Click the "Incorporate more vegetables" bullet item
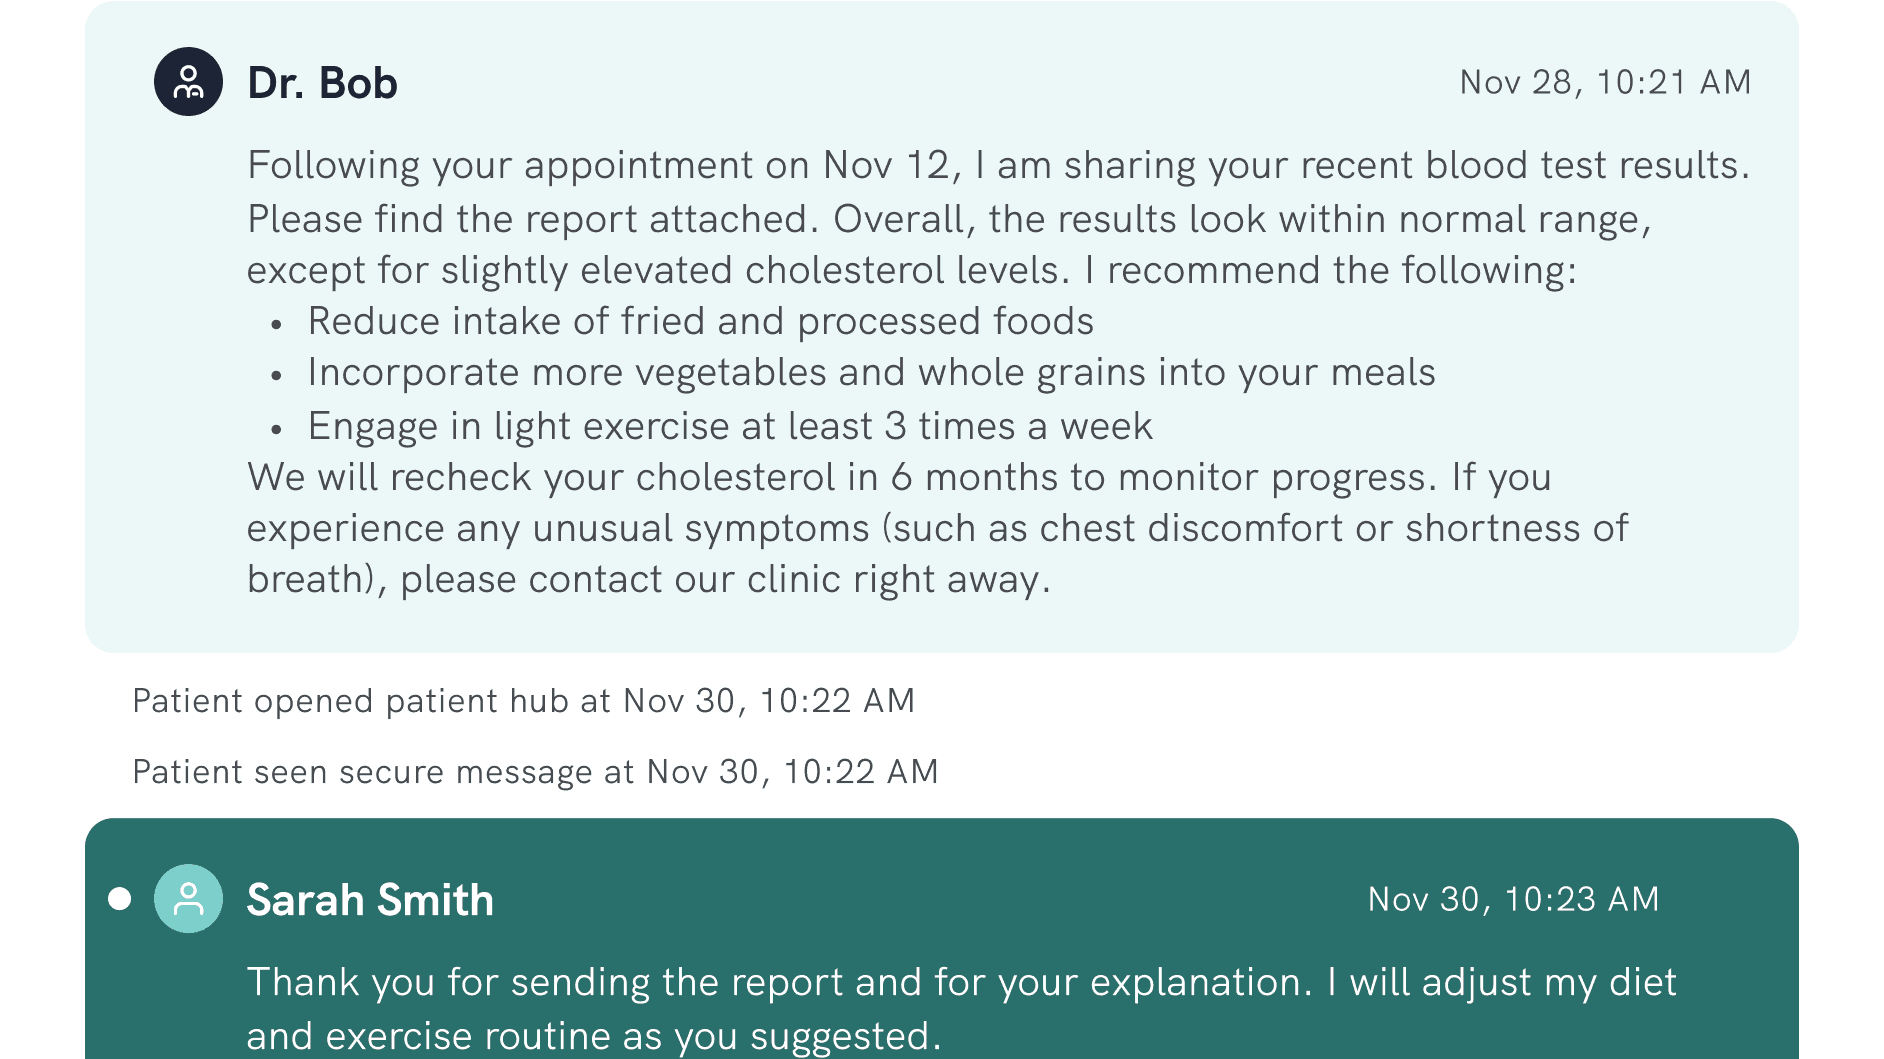This screenshot has width=1884, height=1059. tap(871, 373)
